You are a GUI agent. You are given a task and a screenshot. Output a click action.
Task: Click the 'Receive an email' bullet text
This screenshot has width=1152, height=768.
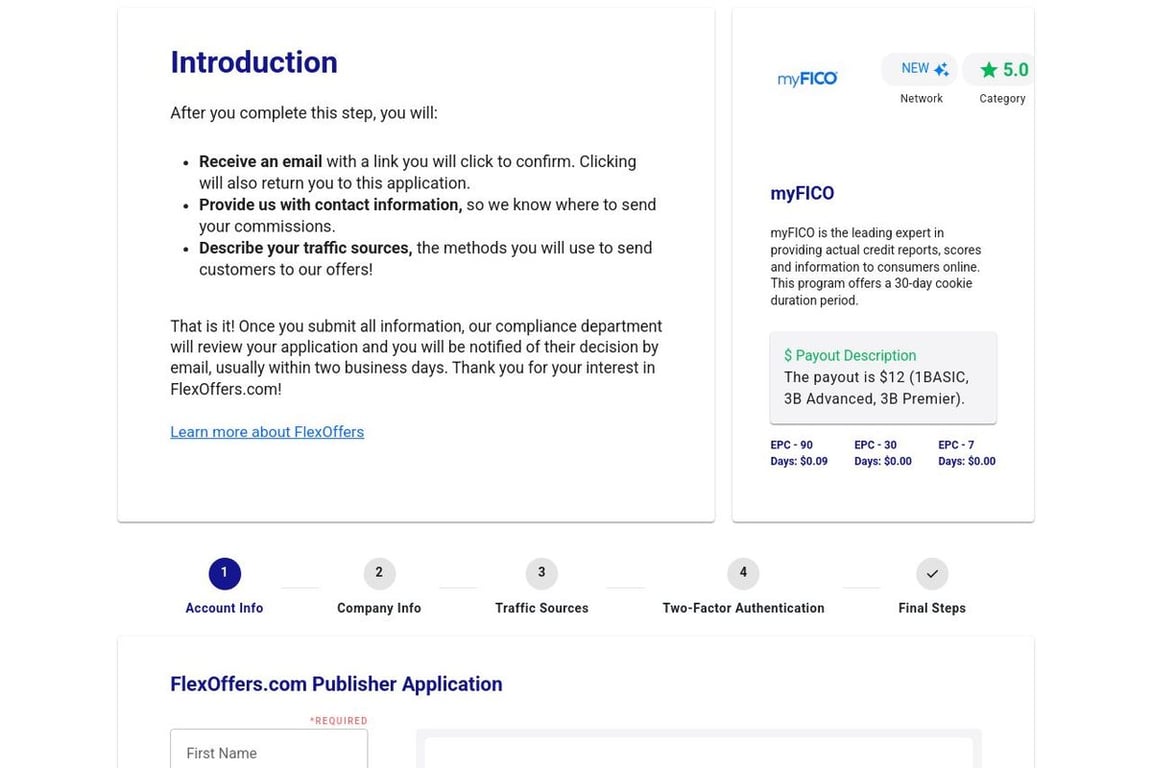pos(260,162)
